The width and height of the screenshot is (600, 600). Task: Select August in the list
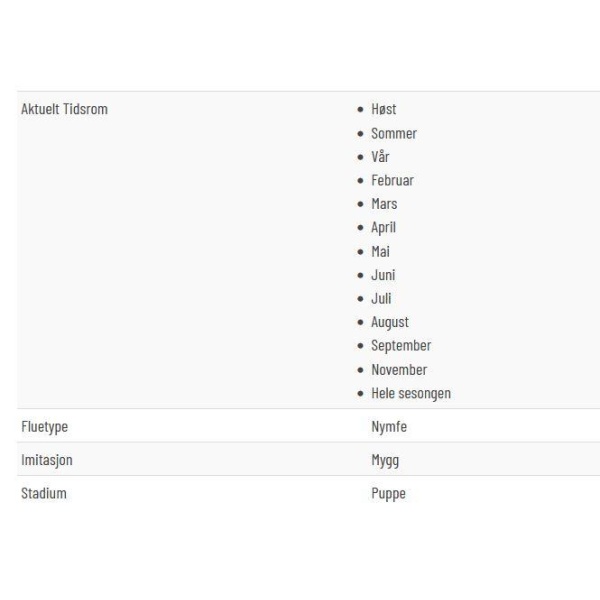click(x=390, y=322)
